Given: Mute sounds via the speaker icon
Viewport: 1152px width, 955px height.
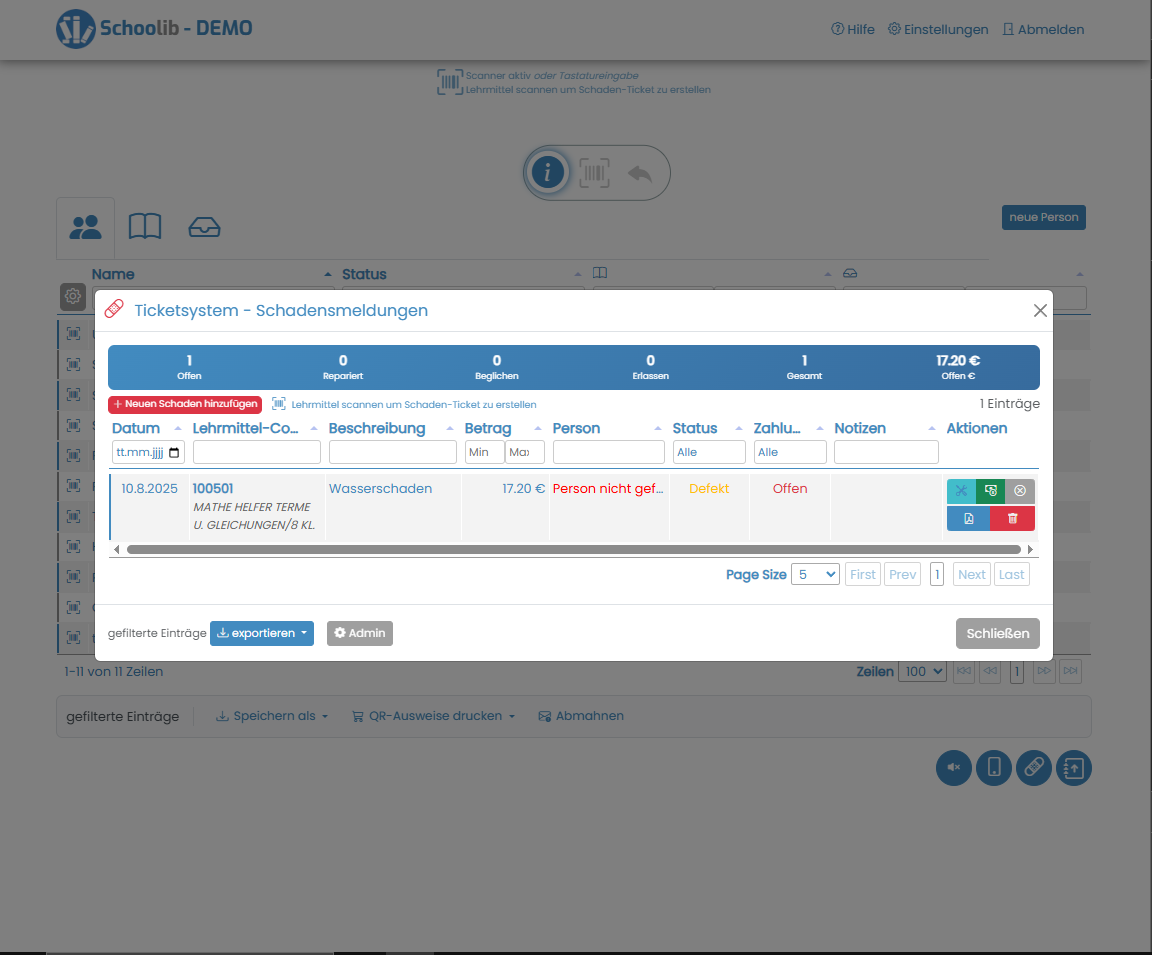Looking at the screenshot, I should 953,768.
